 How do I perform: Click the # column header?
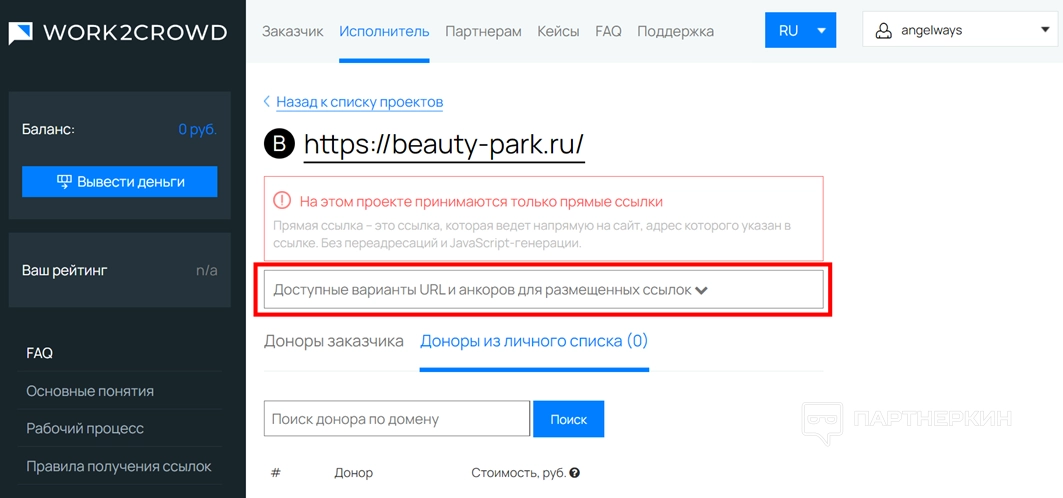click(x=275, y=473)
